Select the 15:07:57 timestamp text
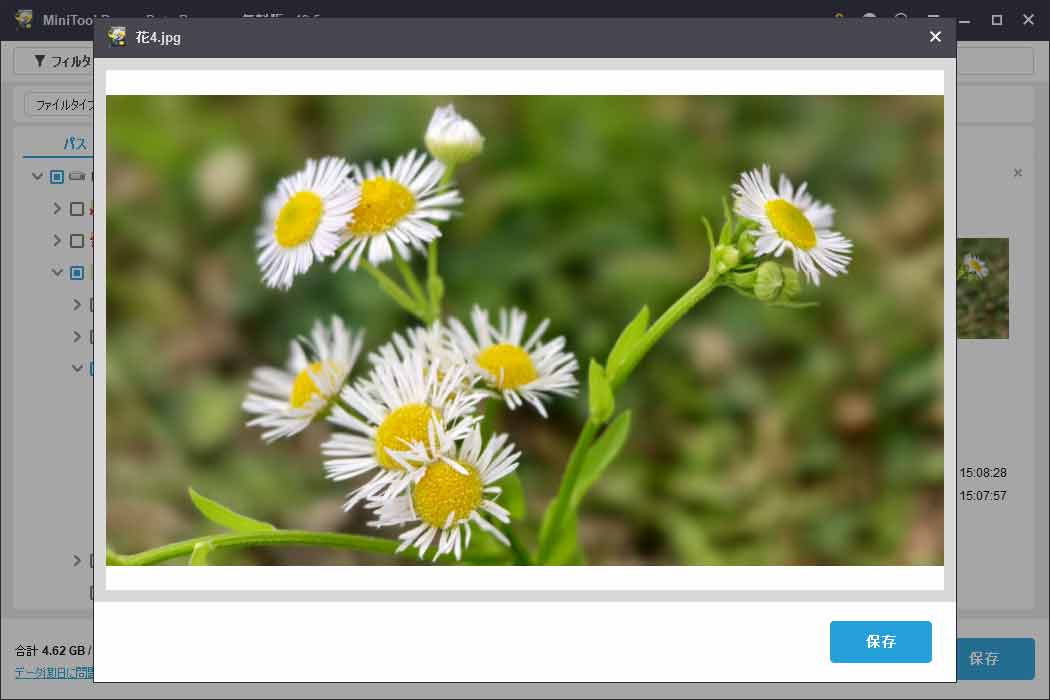 pyautogui.click(x=982, y=496)
